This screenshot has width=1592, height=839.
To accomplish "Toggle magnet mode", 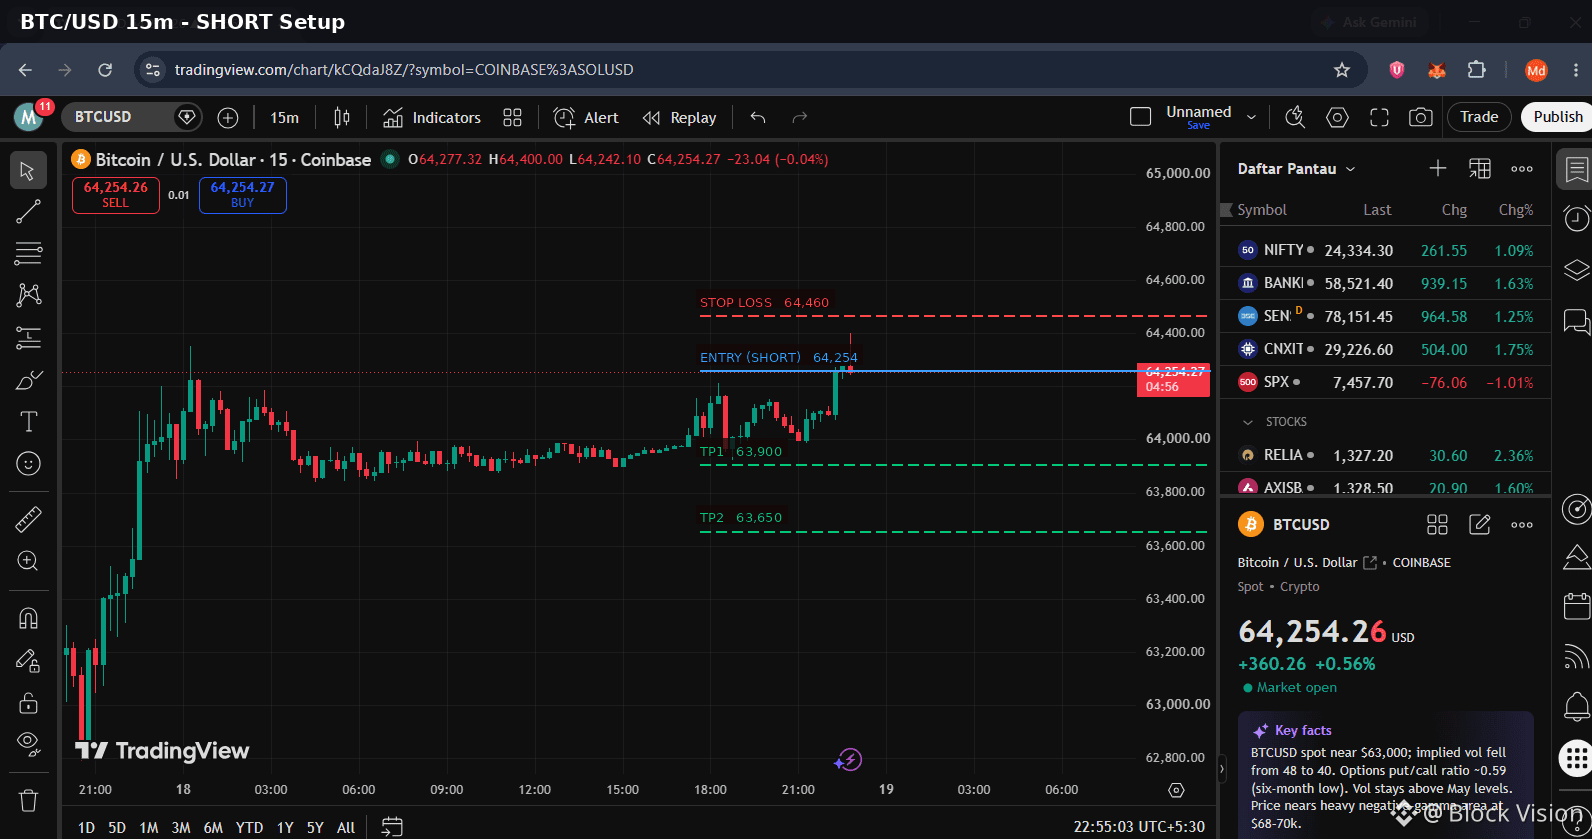I will [x=28, y=618].
